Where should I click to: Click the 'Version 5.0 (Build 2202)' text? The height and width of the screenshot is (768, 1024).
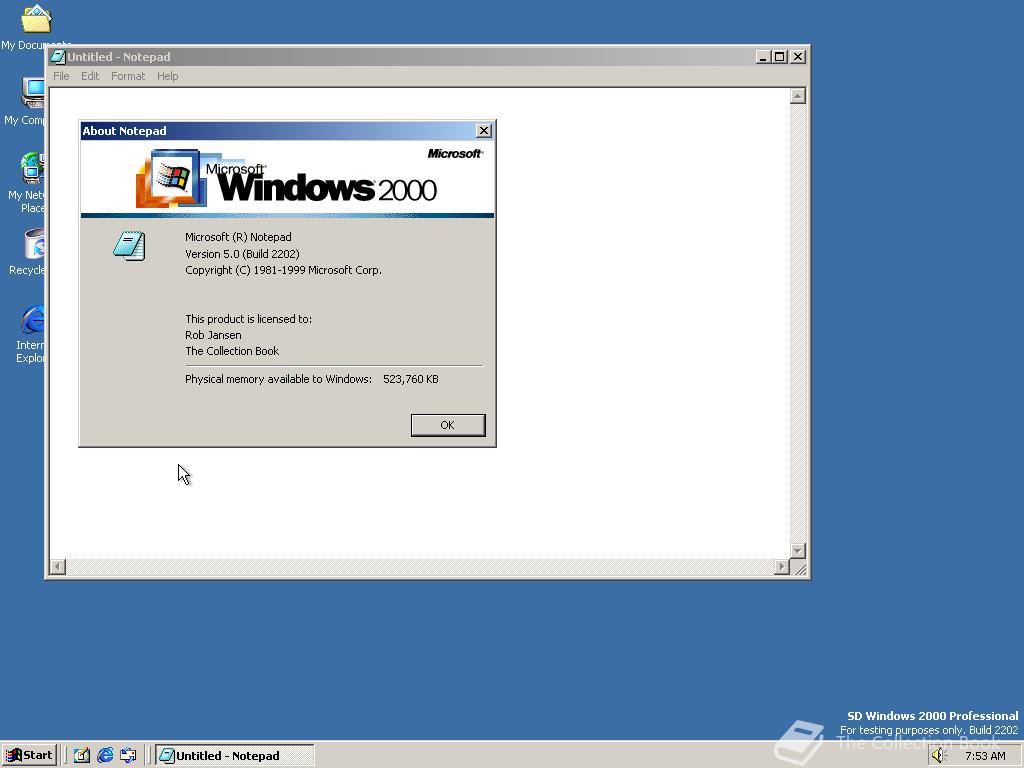pos(242,254)
